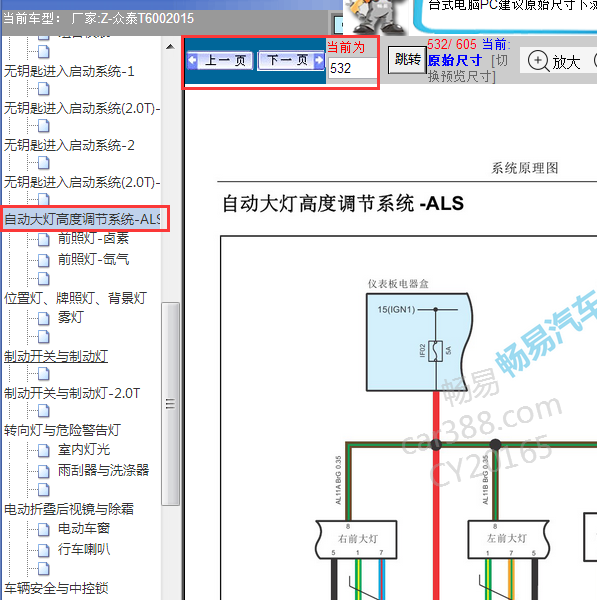Go to next page with 下一页 button
597x600 pixels.
coord(291,60)
